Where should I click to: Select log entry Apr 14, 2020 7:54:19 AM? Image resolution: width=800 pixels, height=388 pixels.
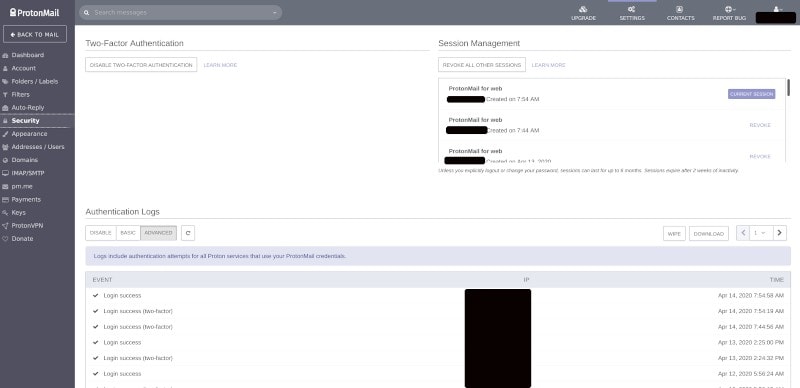(x=438, y=311)
